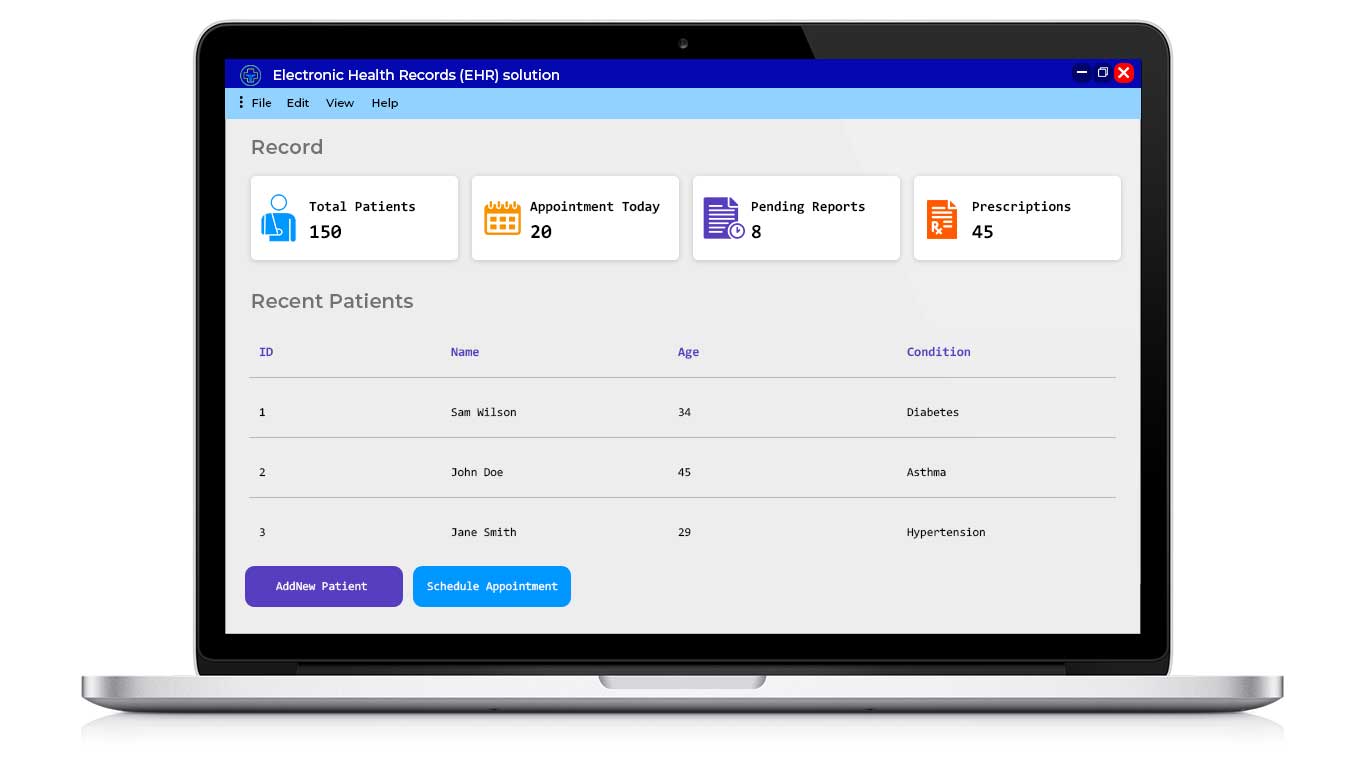
Task: Open the File menu
Action: pos(261,102)
